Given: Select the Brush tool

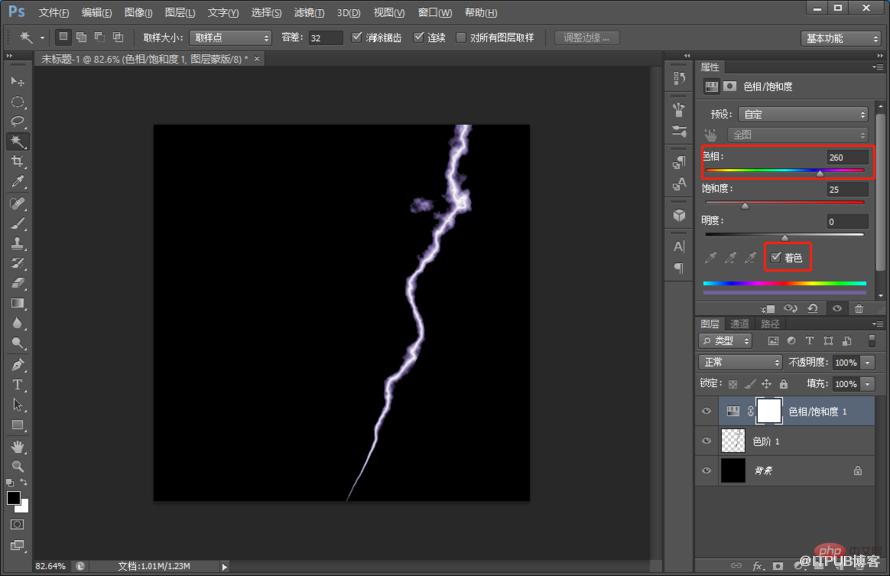Looking at the screenshot, I should 17,223.
